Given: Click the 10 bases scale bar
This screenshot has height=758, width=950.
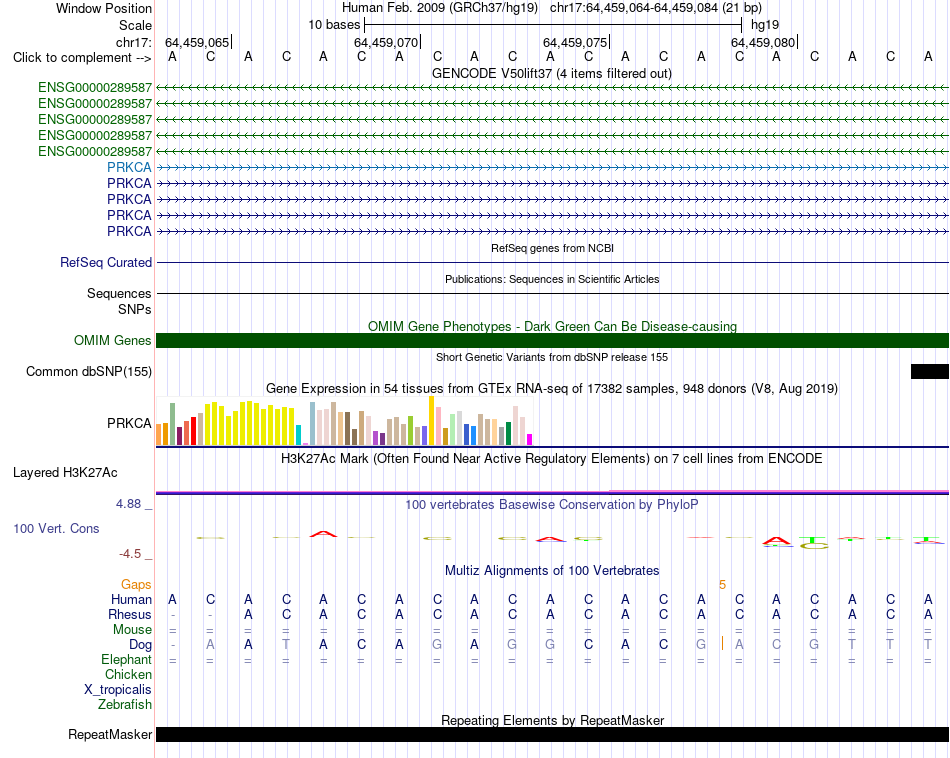Looking at the screenshot, I should click(x=553, y=25).
